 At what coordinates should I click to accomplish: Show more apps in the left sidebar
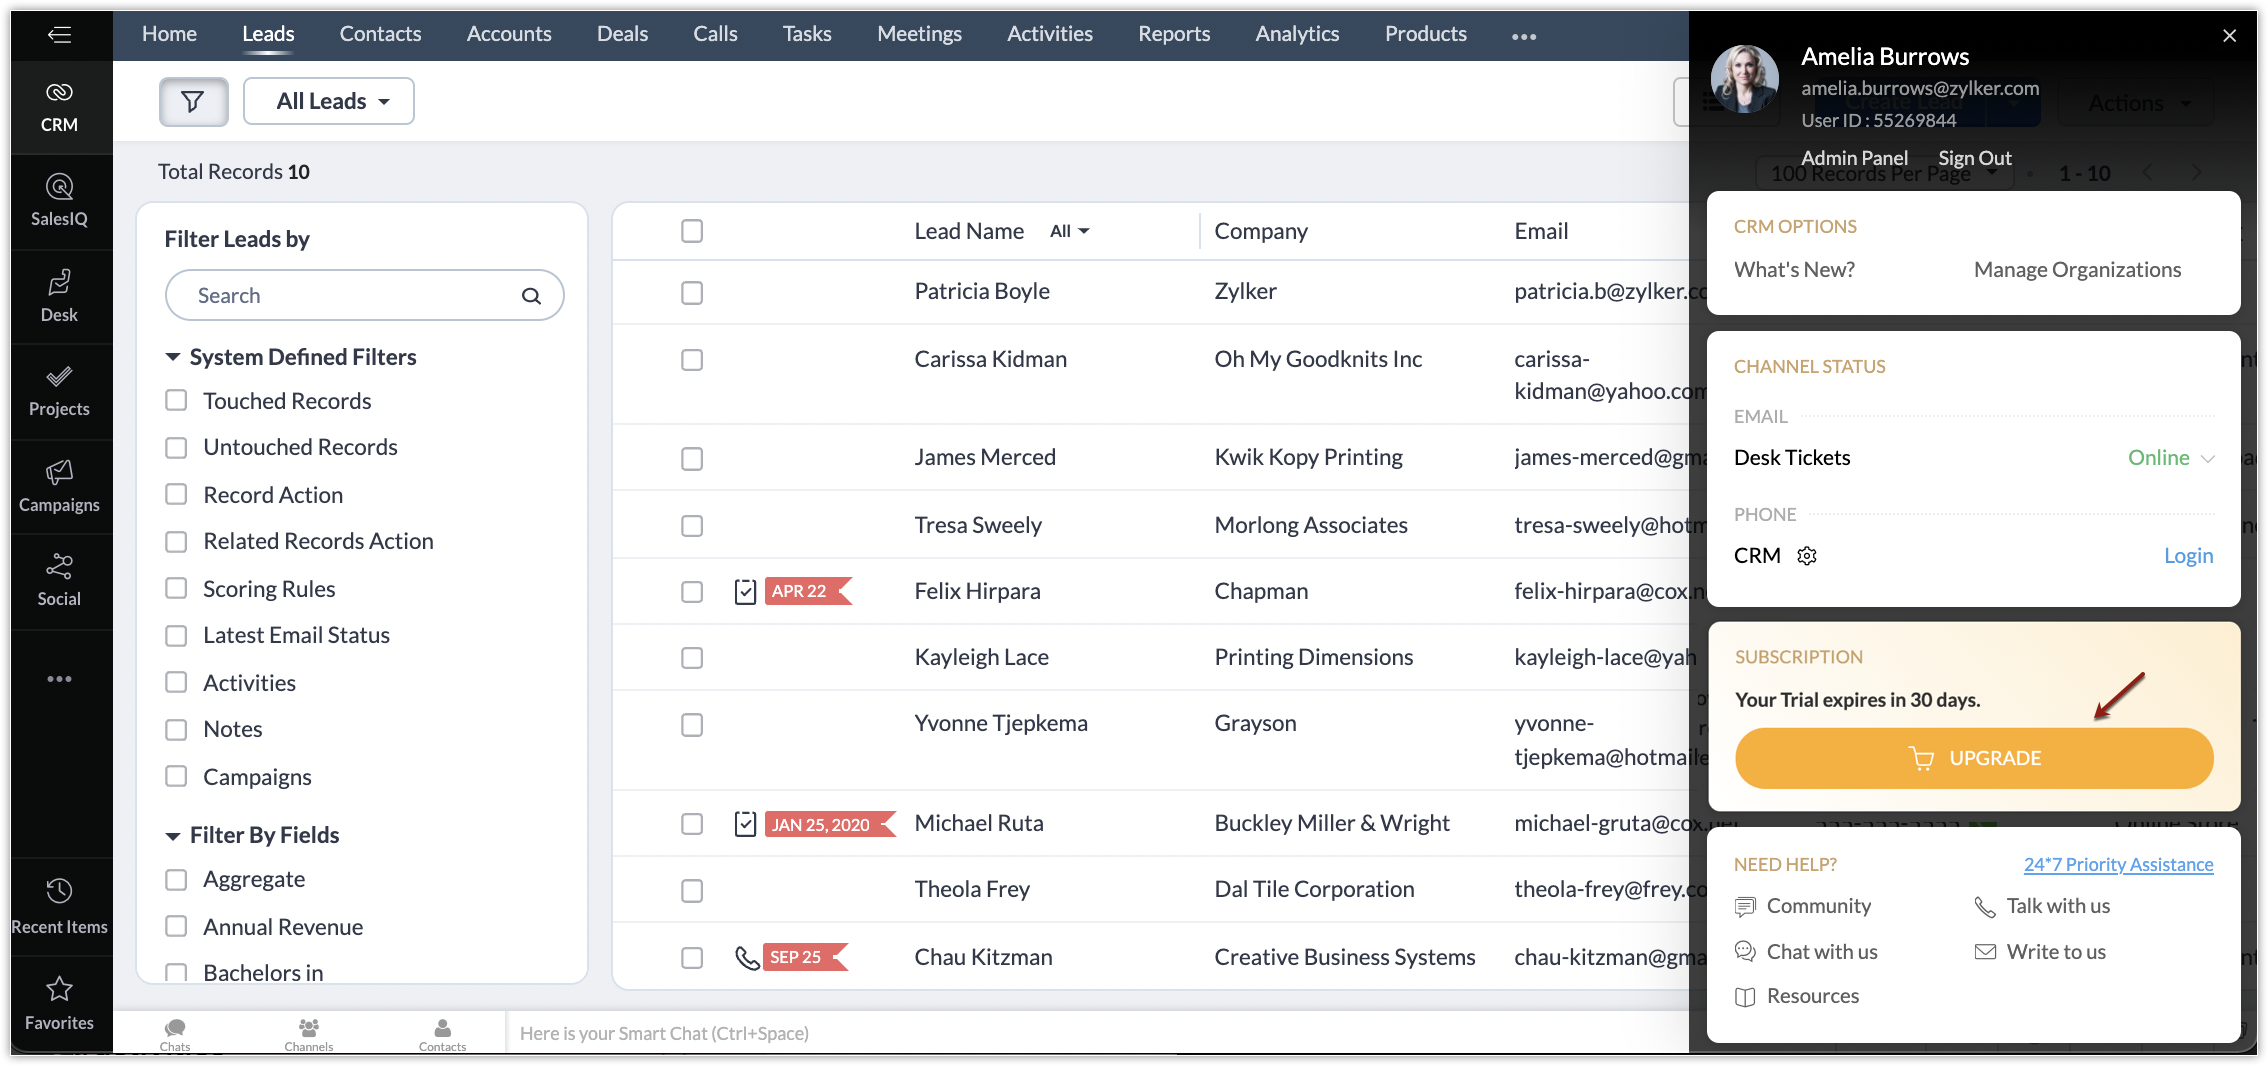pyautogui.click(x=59, y=679)
